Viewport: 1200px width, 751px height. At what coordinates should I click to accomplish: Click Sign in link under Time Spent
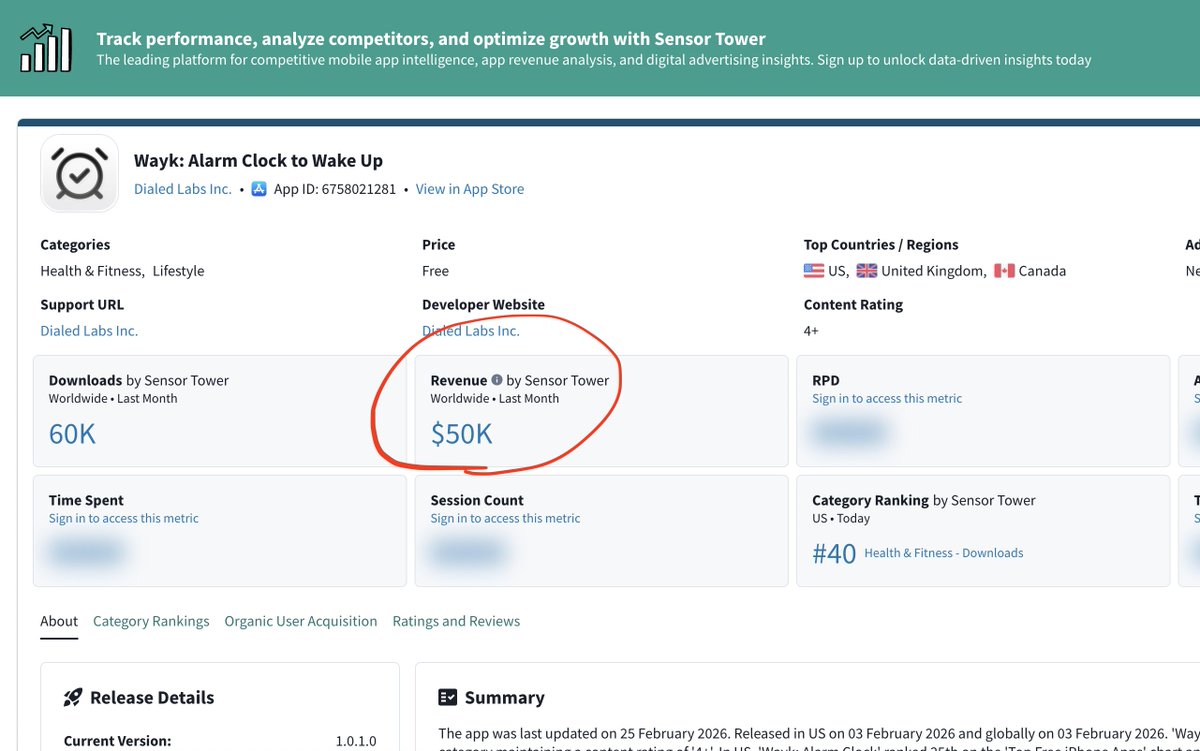point(124,518)
